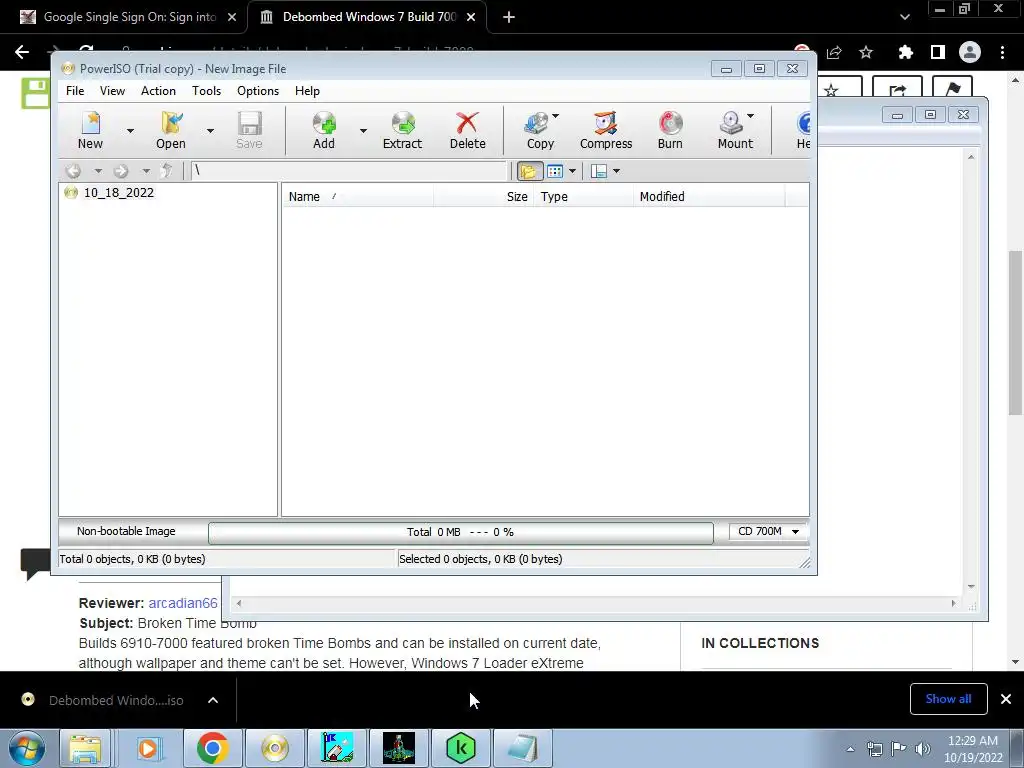Click the Chrome taskbar icon
Screen dimensions: 1024x768
coord(212,748)
